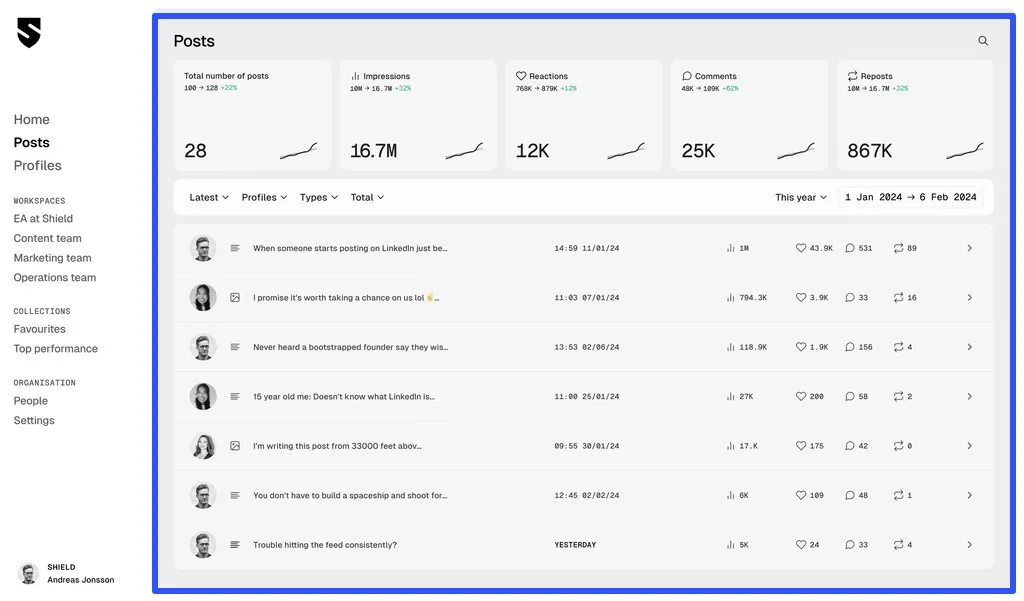This screenshot has height=601, width=1024.
Task: Click the document icon beside 'Trouble hitting the feed consistently?'
Action: (234, 544)
